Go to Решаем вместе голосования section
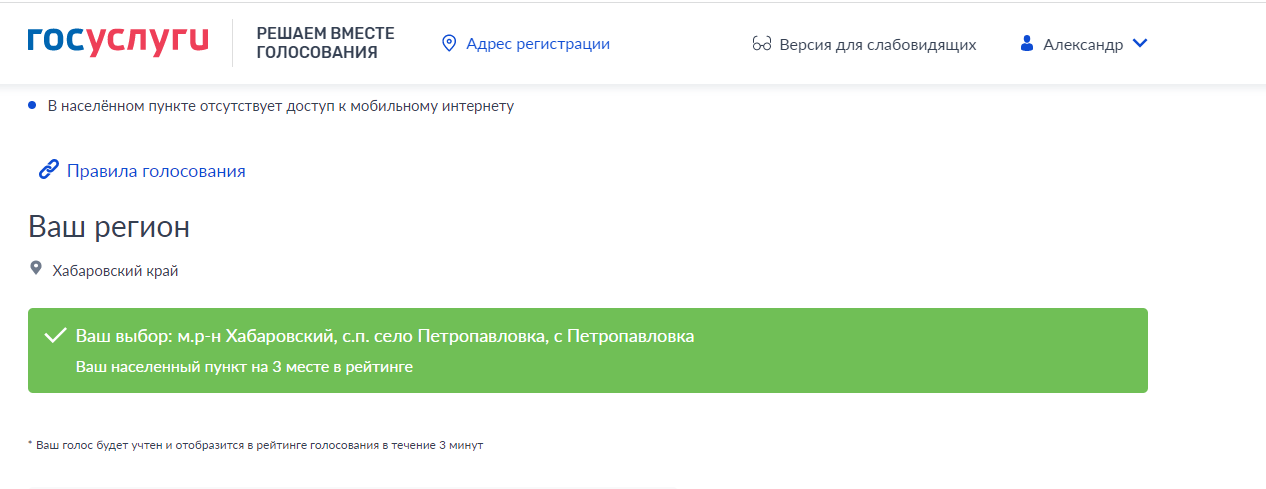 (x=325, y=43)
